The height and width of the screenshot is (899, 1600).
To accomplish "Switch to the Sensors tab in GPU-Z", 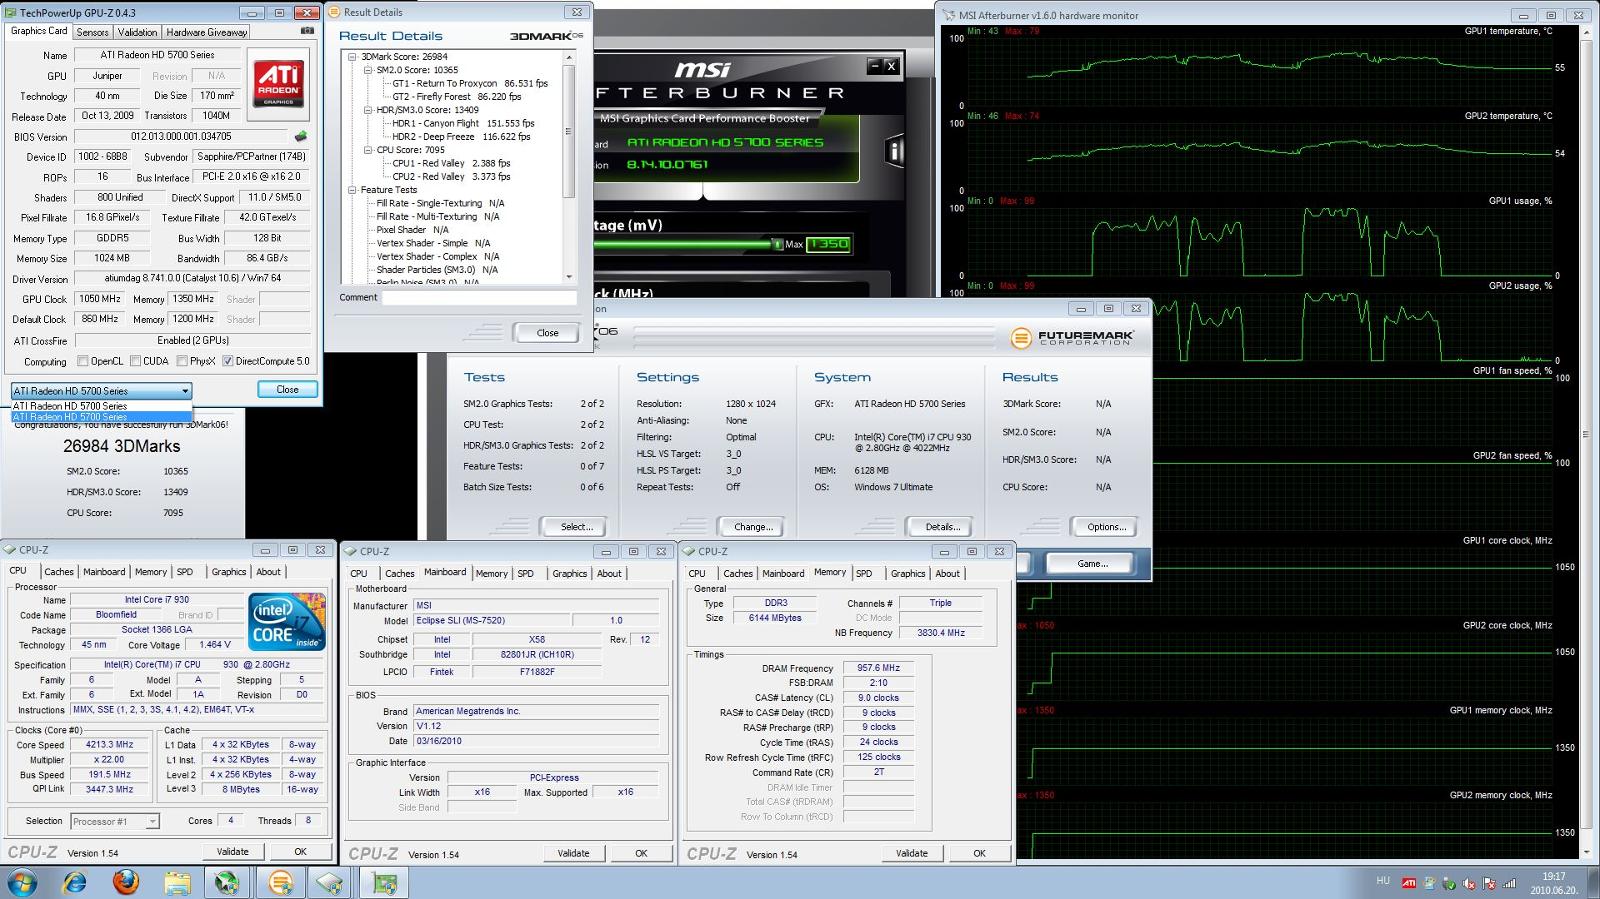I will pyautogui.click(x=92, y=32).
